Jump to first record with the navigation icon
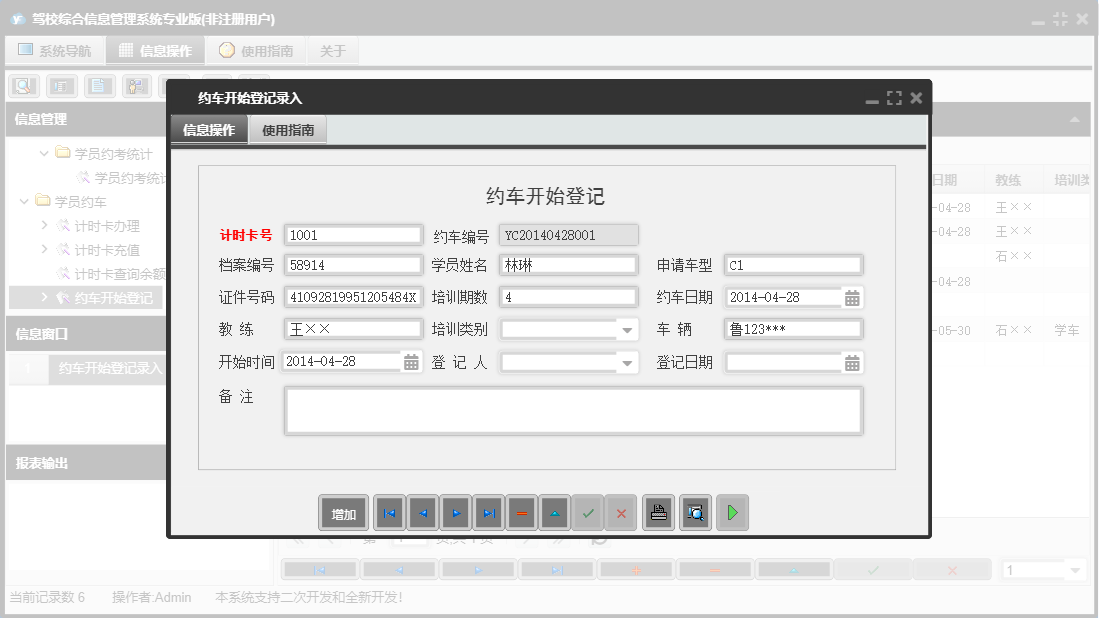 click(x=389, y=512)
